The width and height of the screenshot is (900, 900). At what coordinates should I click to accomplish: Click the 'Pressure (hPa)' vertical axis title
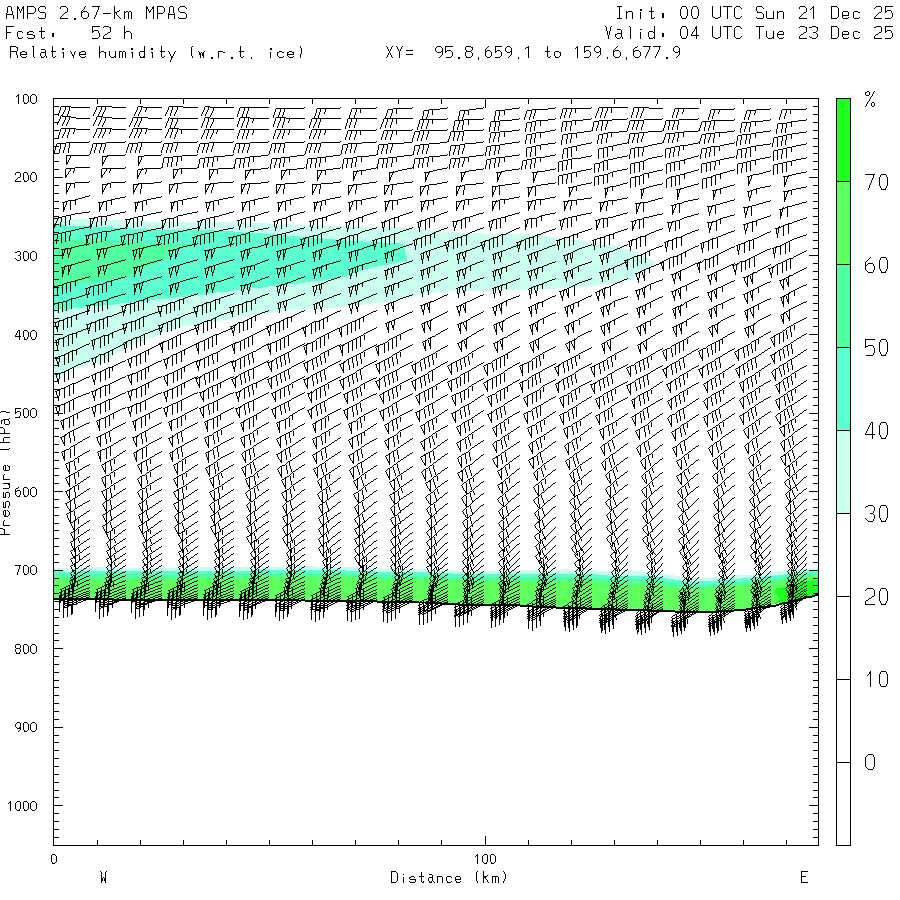tap(6, 472)
